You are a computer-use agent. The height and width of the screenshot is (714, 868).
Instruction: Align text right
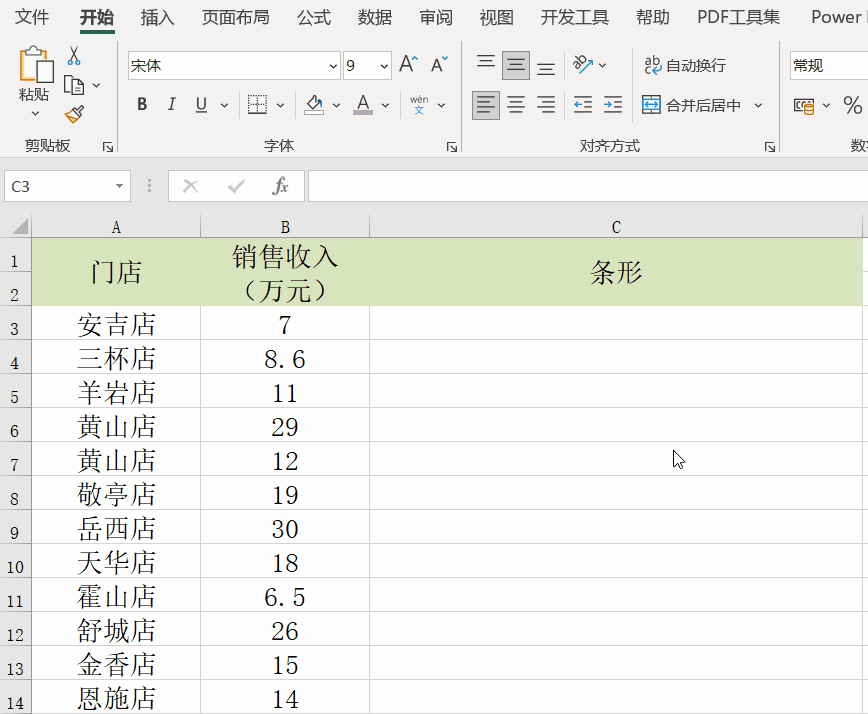(546, 105)
